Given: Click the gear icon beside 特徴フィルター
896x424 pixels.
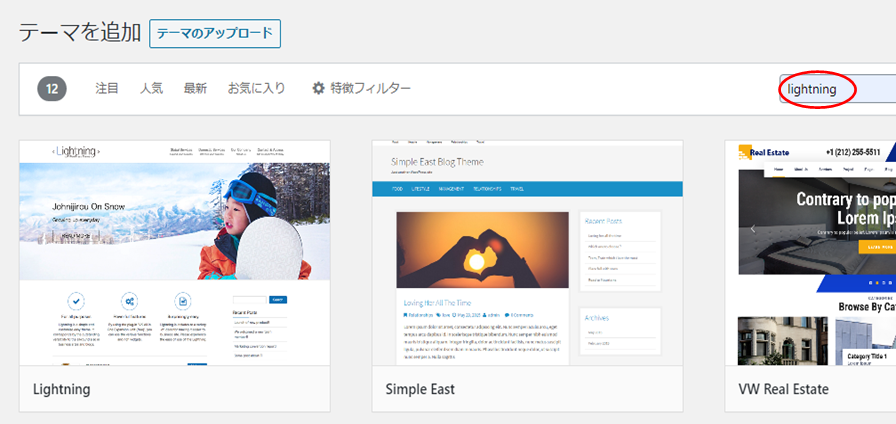Looking at the screenshot, I should coord(318,89).
